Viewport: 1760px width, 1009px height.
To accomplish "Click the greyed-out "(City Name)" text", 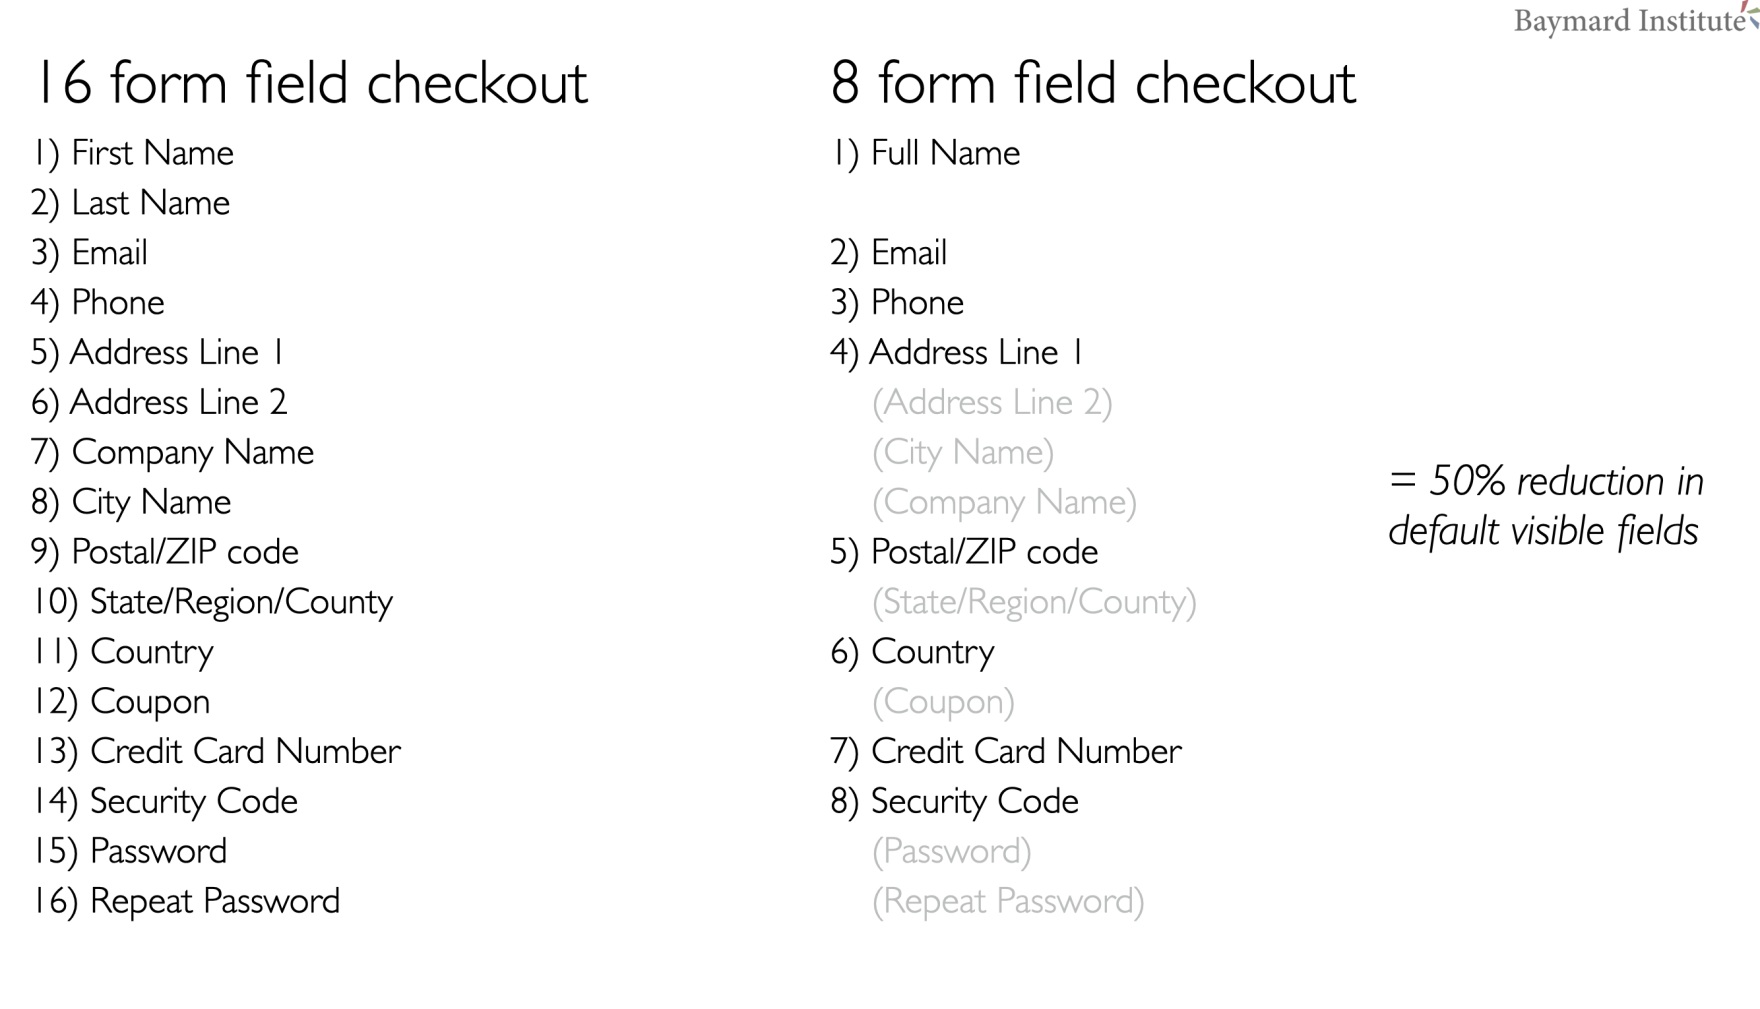I will pos(963,452).
